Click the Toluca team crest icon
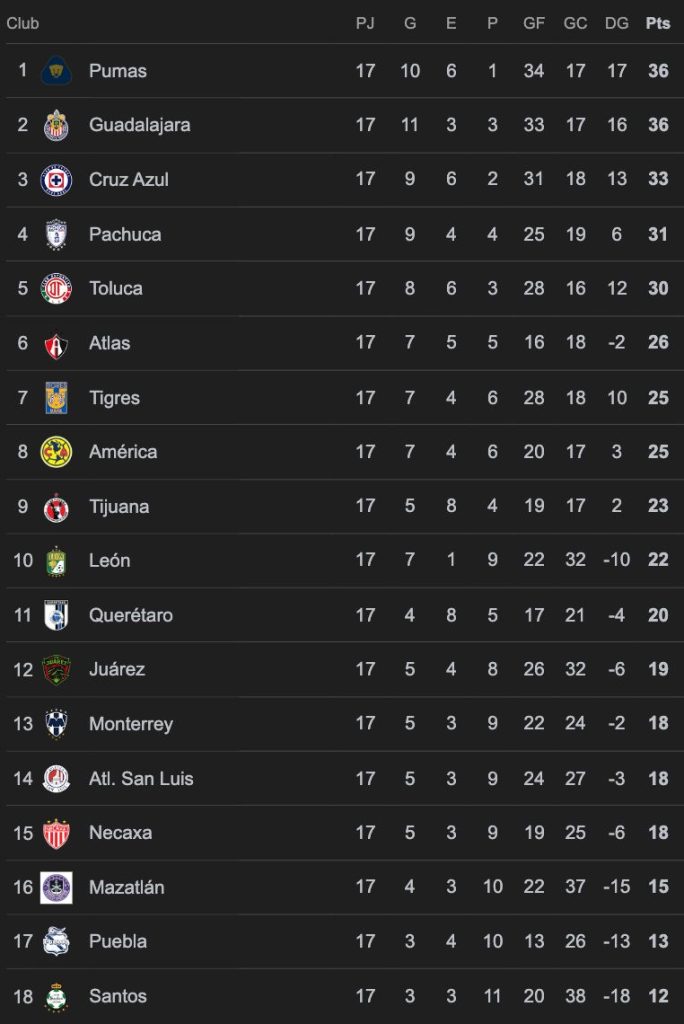 (x=56, y=289)
